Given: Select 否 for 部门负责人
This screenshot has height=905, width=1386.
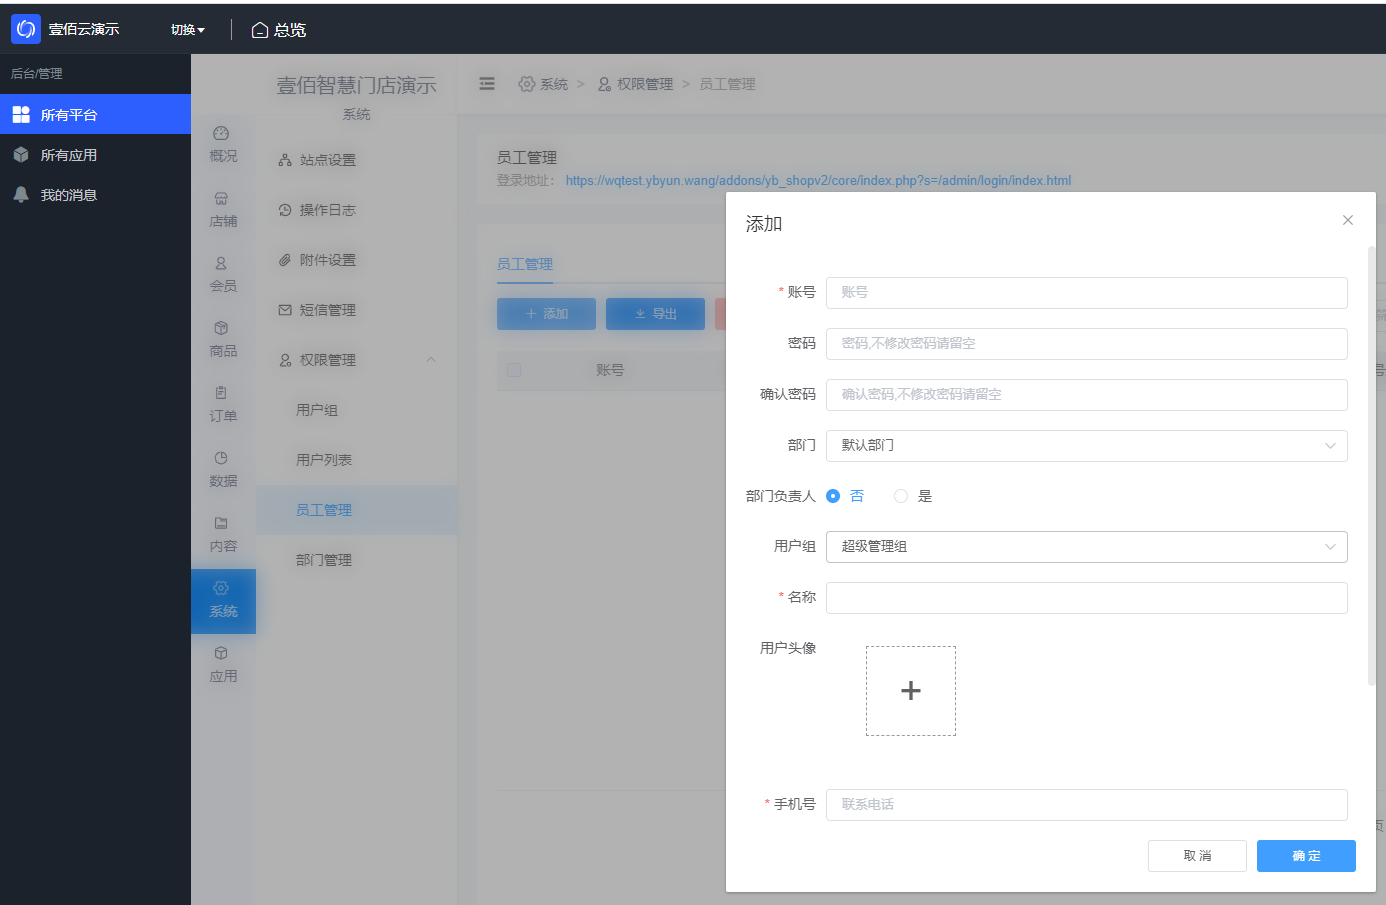Looking at the screenshot, I should click(x=833, y=496).
